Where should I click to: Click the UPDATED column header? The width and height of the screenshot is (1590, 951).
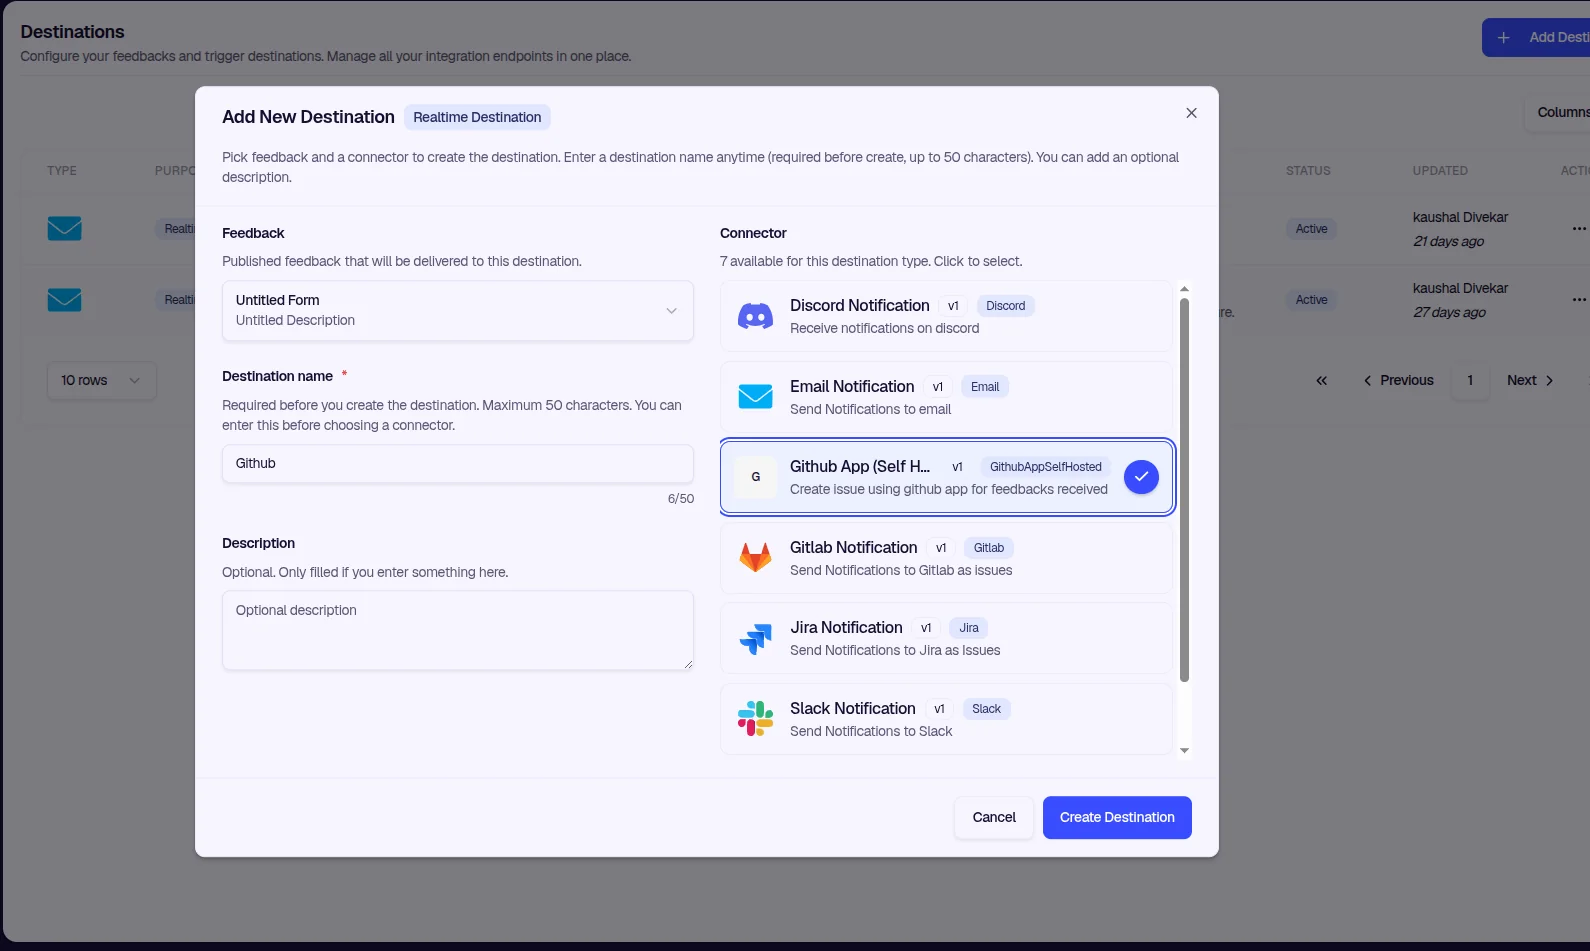click(1440, 171)
